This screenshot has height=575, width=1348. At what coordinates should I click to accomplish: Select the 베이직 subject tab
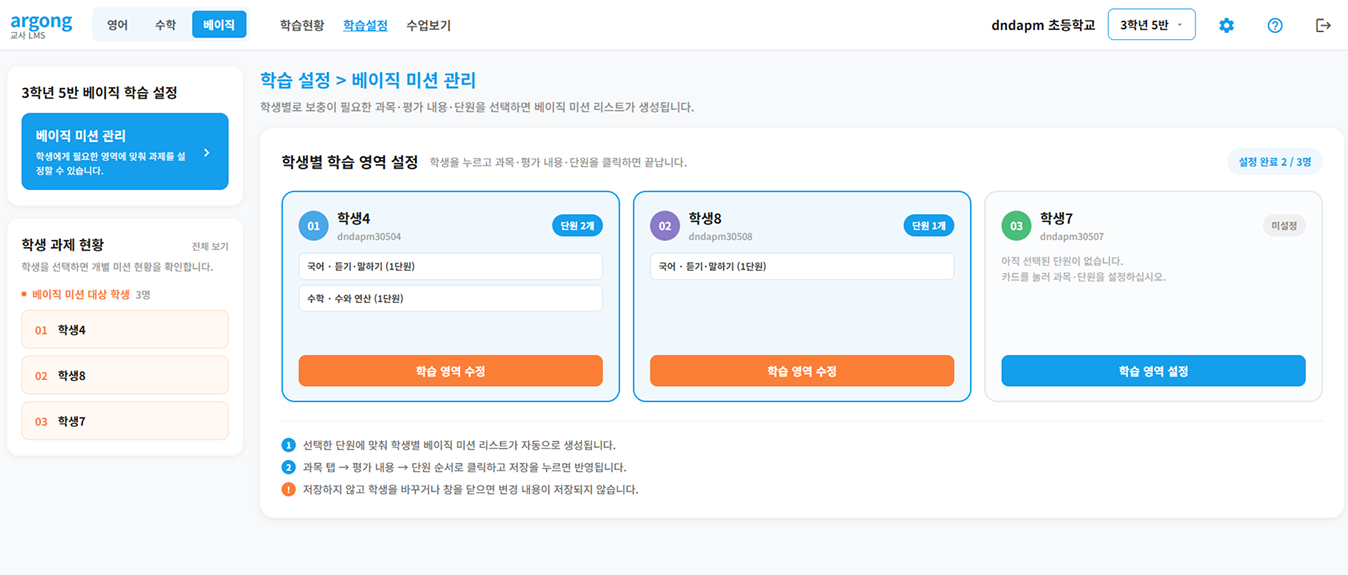coord(218,25)
